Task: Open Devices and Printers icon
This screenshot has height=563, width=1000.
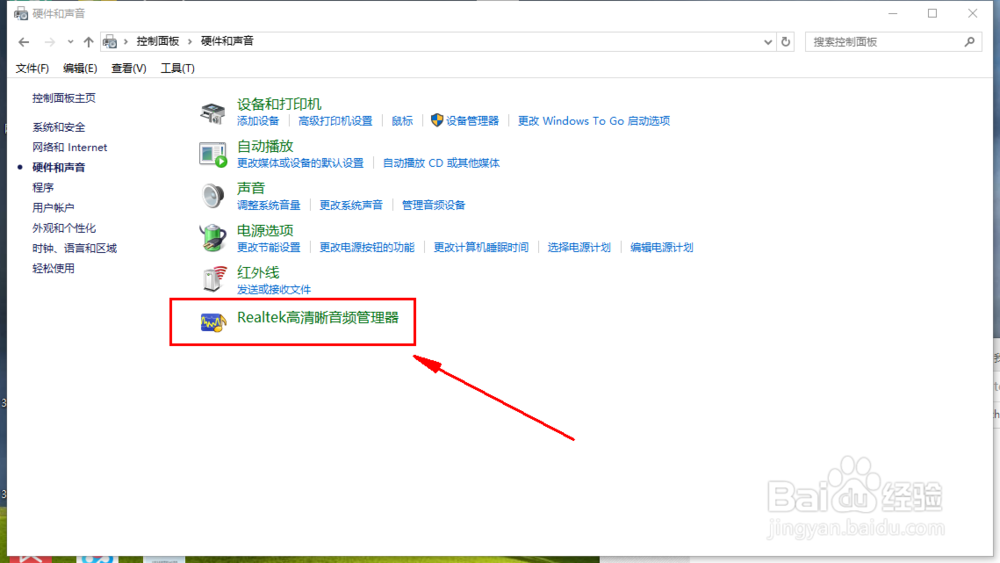Action: pos(212,113)
